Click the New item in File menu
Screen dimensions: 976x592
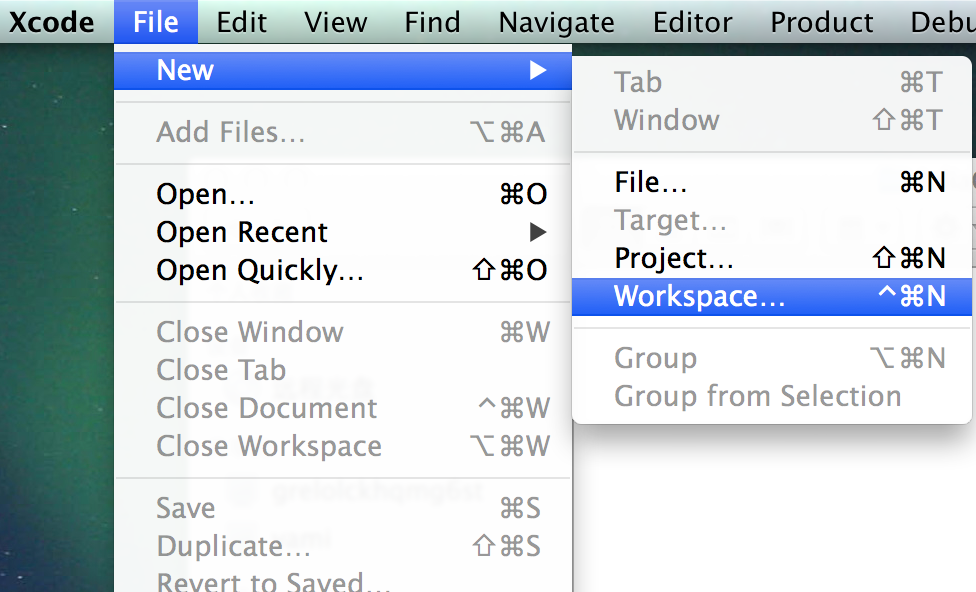click(343, 70)
